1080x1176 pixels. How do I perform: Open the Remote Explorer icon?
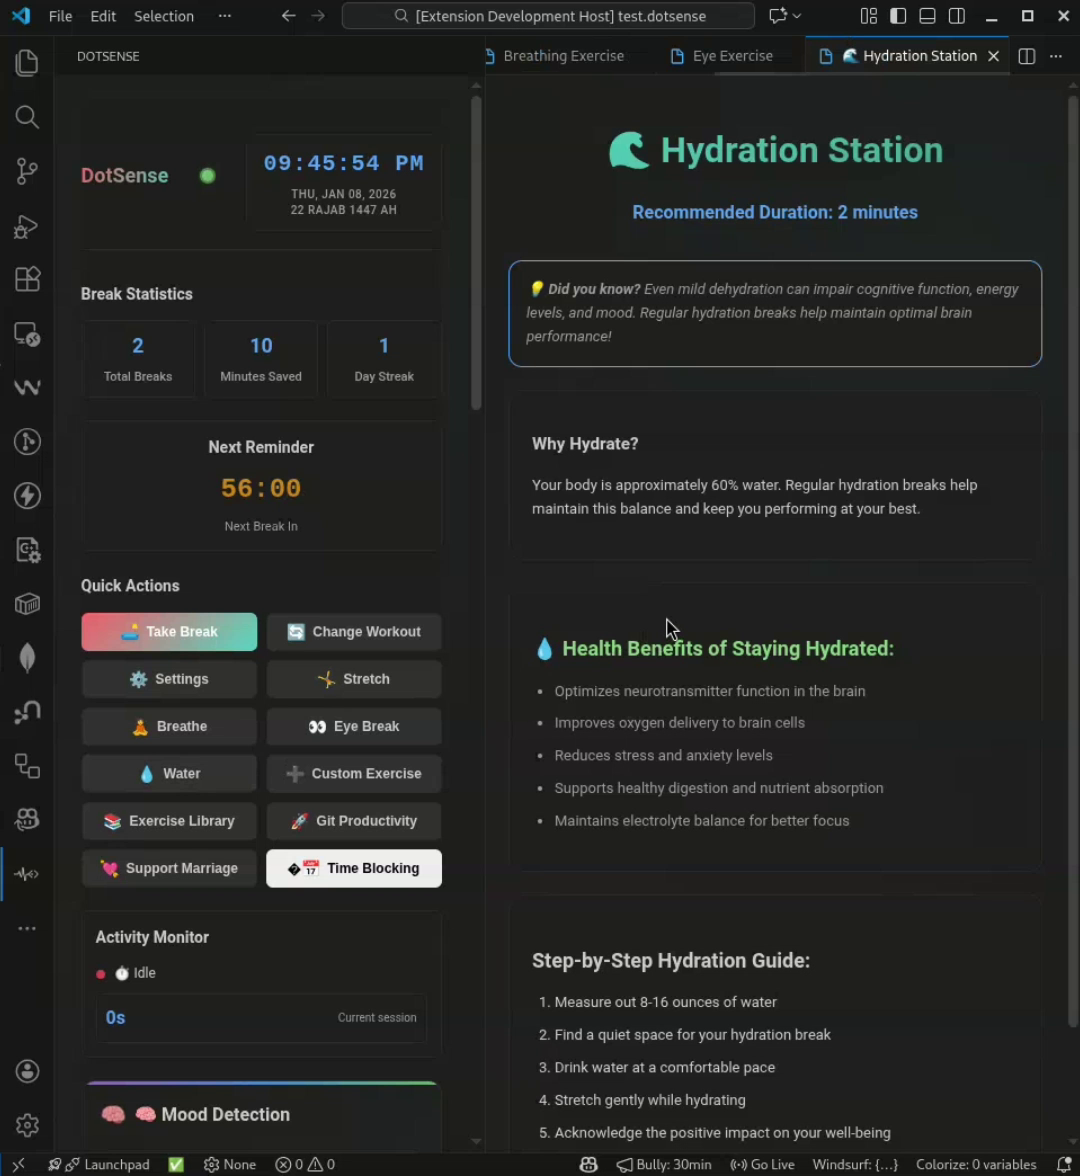pyautogui.click(x=27, y=334)
